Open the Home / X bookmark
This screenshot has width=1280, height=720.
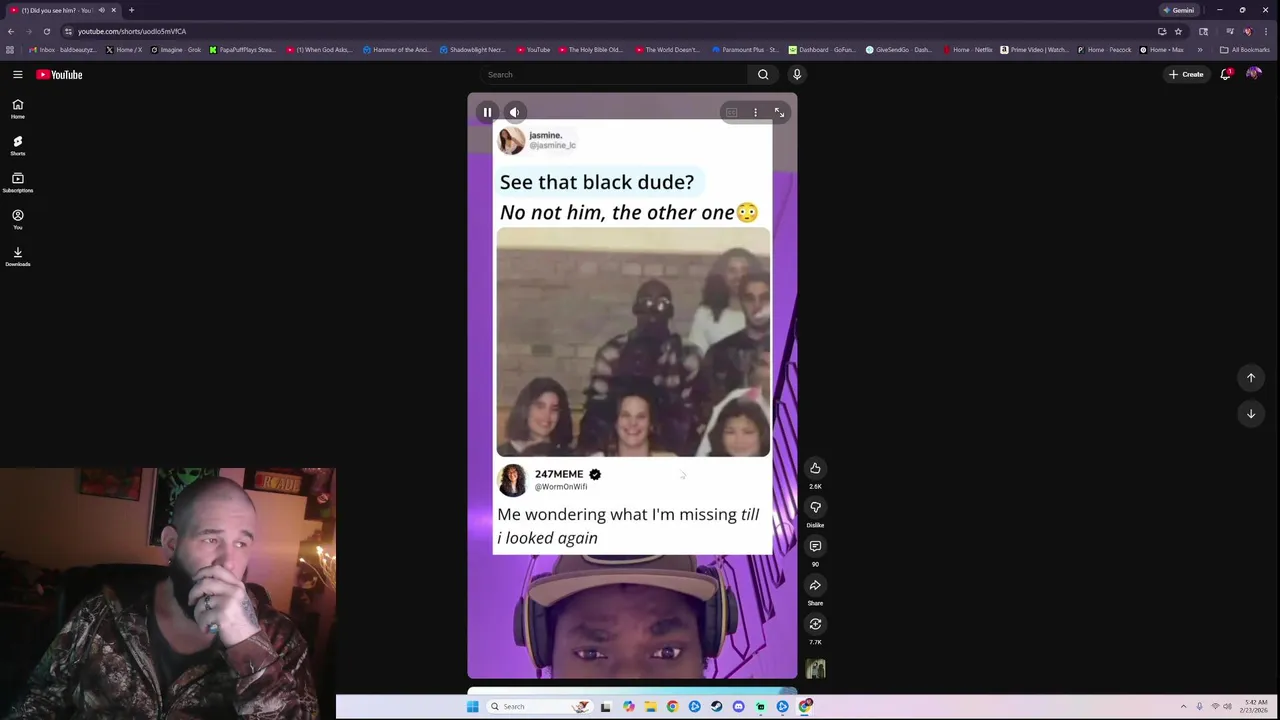pyautogui.click(x=124, y=50)
